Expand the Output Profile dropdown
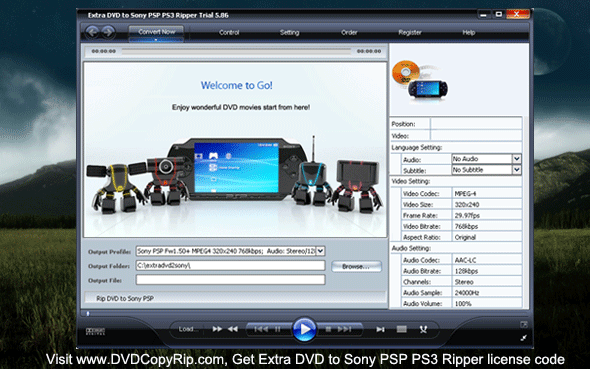Screen dimensions: 590x369 [x=320, y=251]
